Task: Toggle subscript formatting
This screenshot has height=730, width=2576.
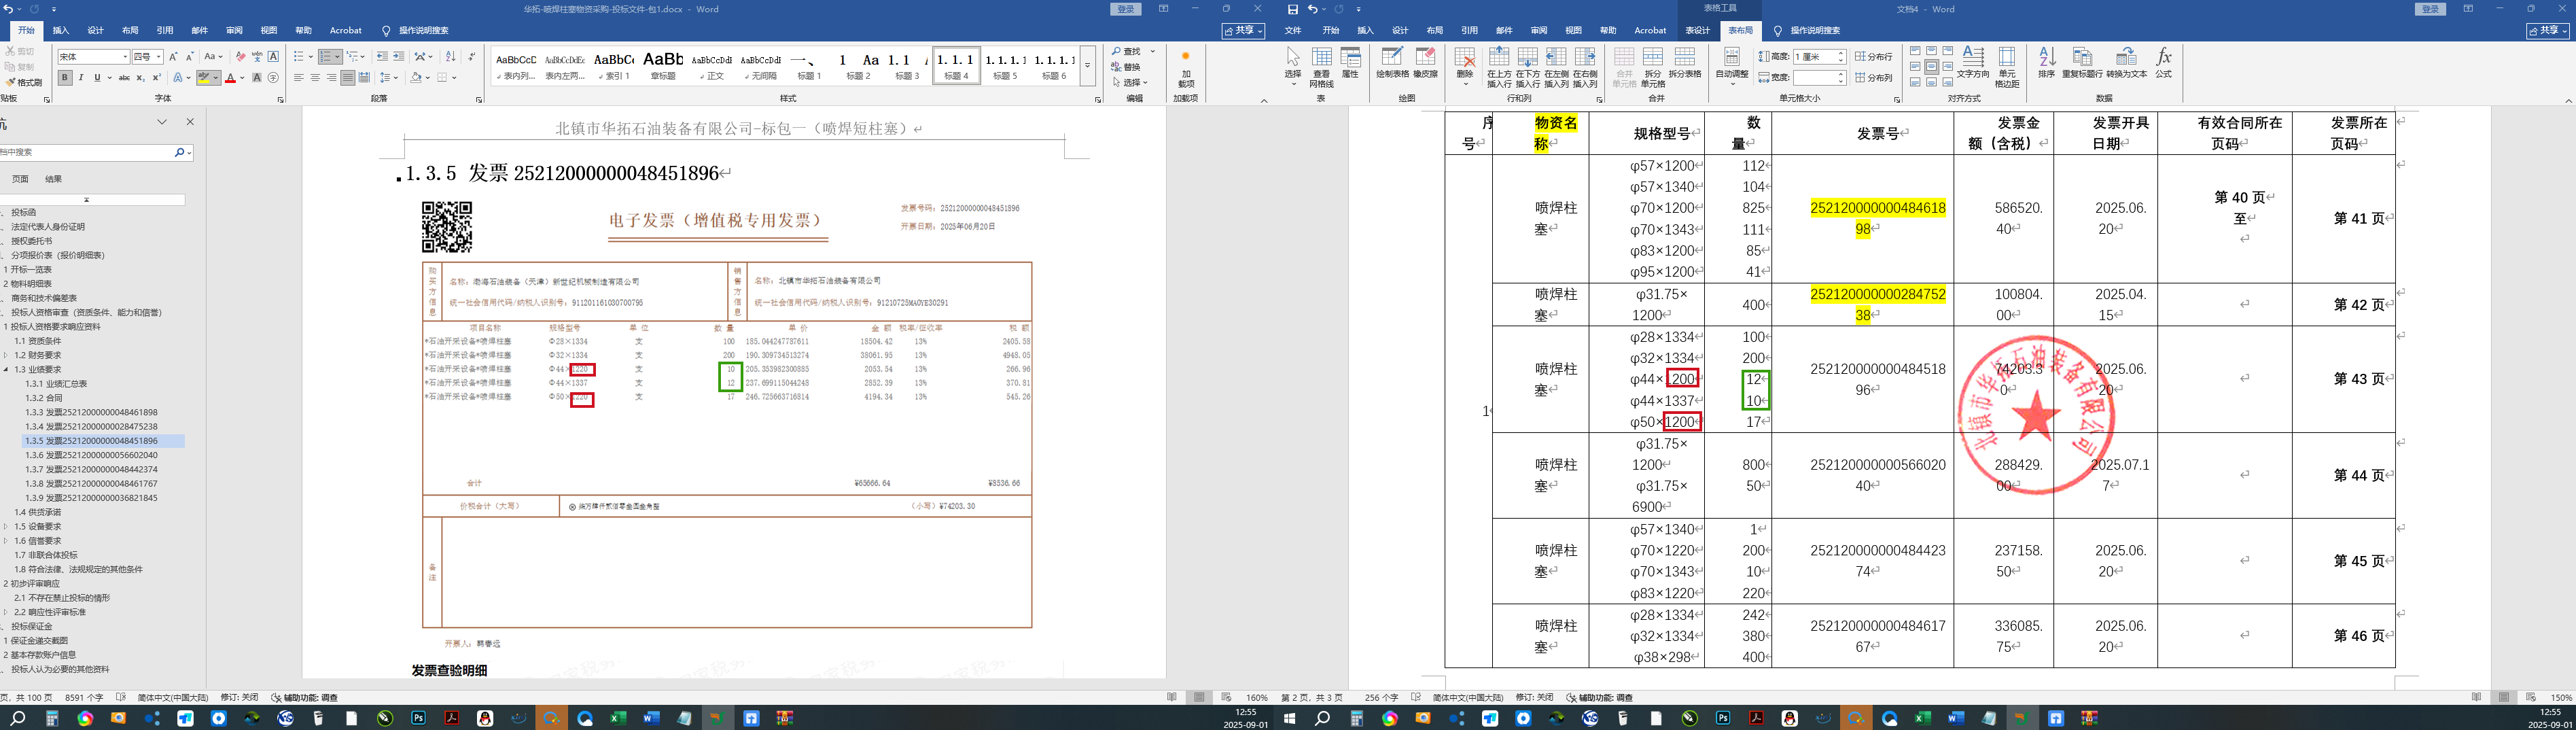Action: (x=140, y=78)
